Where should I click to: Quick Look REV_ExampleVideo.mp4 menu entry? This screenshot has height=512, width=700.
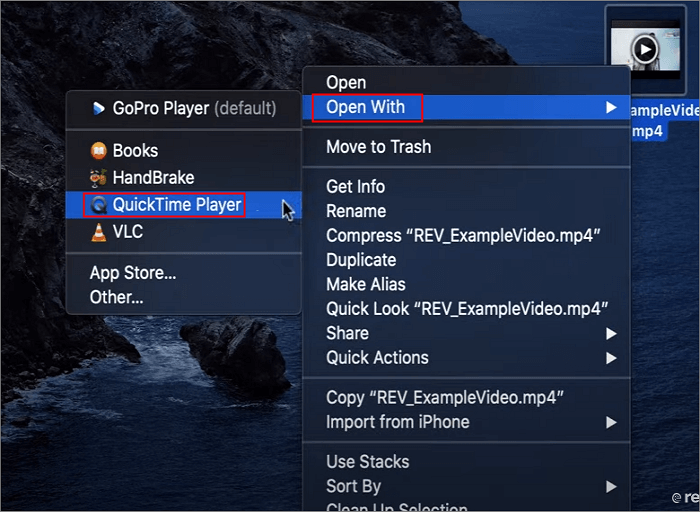pos(467,309)
